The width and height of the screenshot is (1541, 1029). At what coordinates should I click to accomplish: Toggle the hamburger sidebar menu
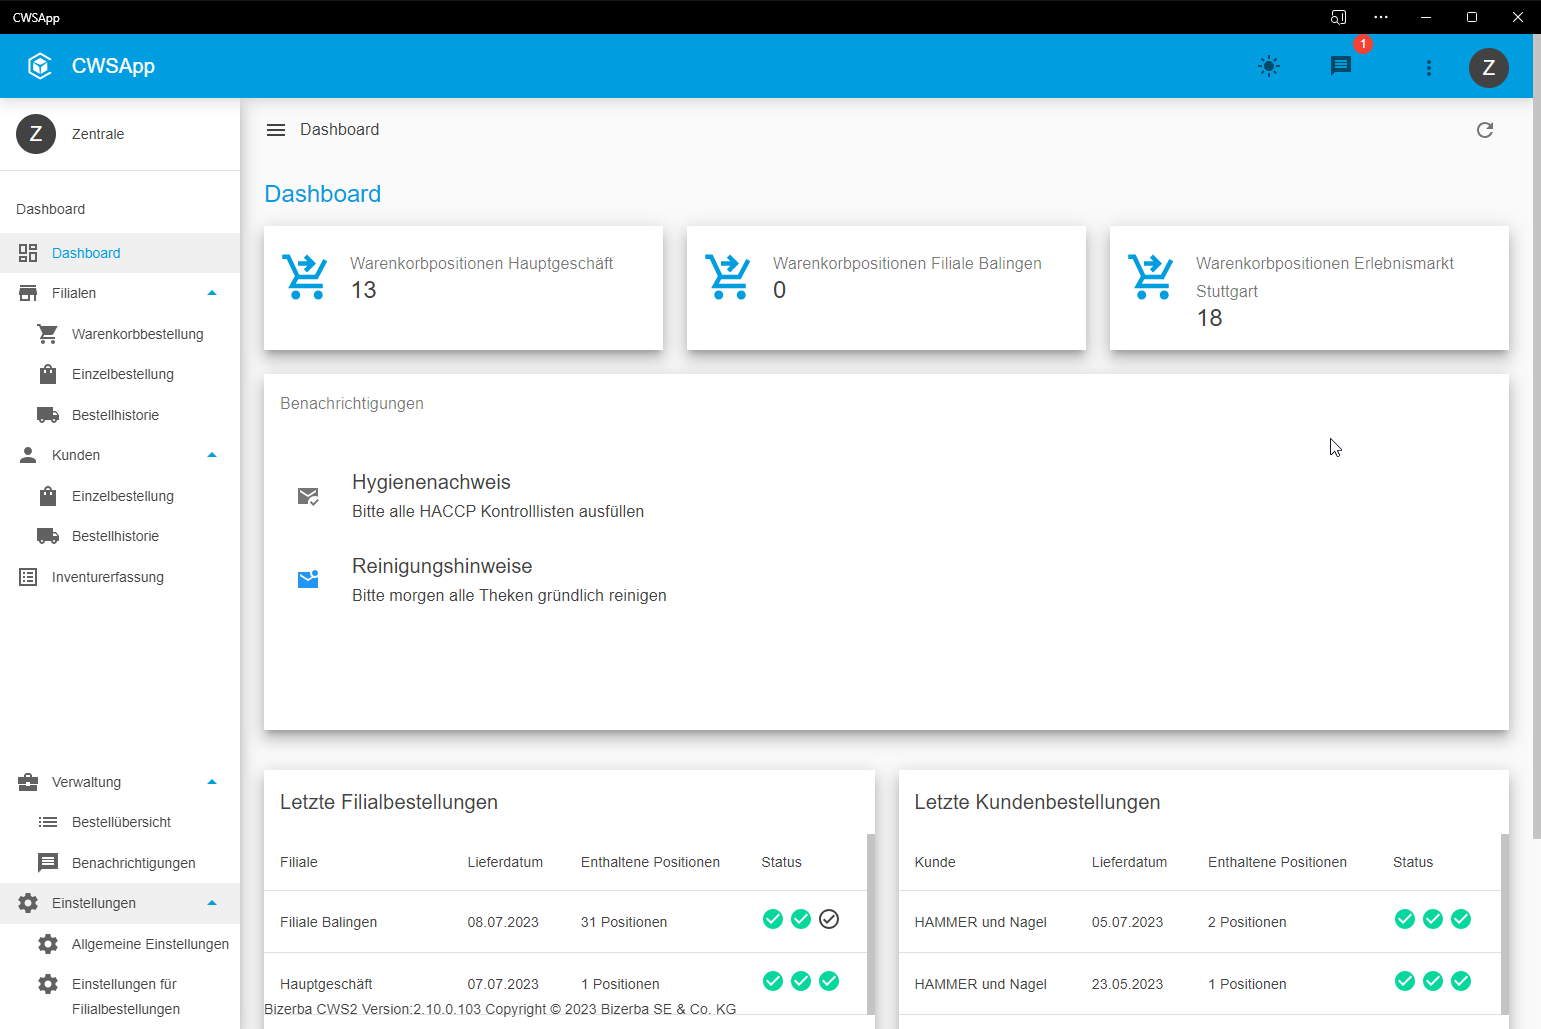pos(276,130)
